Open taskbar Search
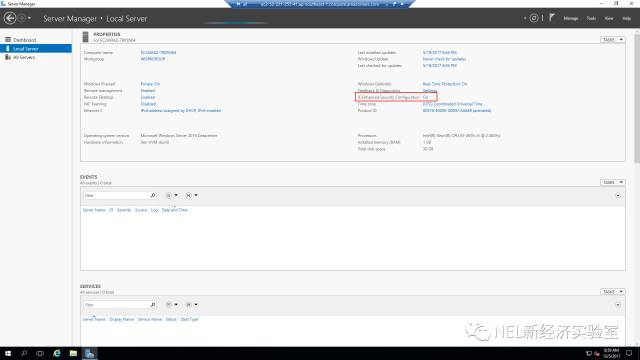The width and height of the screenshot is (640, 360). 24,353
